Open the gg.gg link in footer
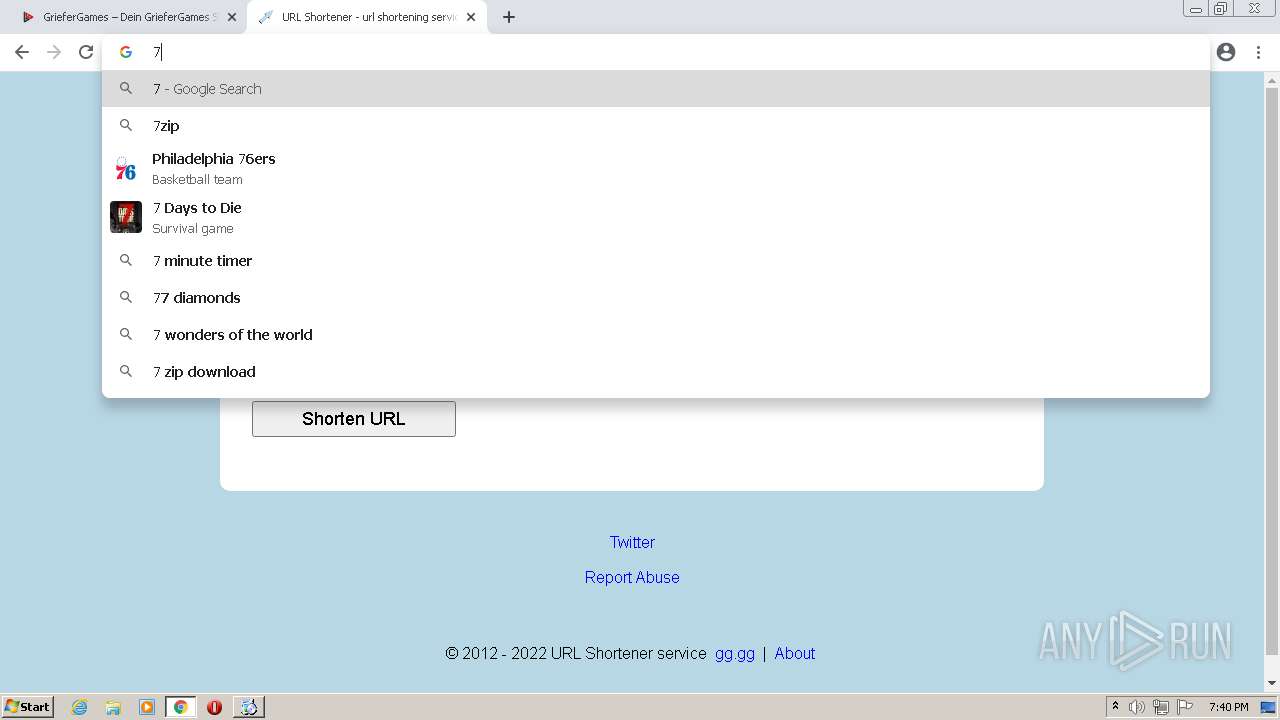Image resolution: width=1280 pixels, height=720 pixels. click(735, 653)
